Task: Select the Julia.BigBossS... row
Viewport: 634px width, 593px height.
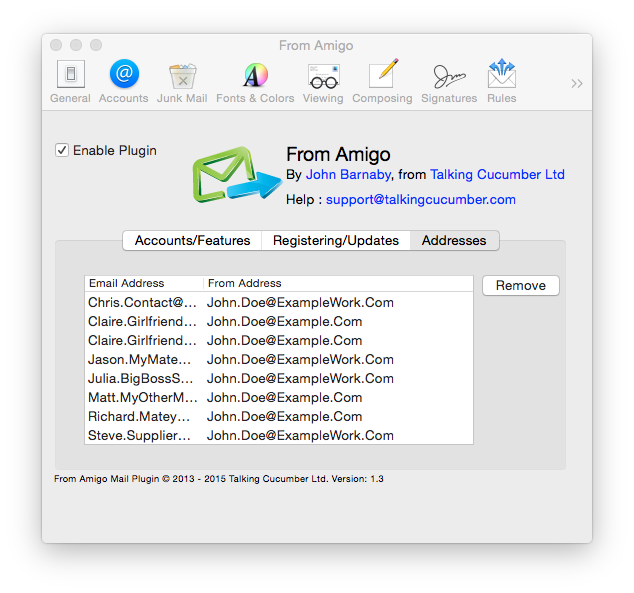Action: 279,378
